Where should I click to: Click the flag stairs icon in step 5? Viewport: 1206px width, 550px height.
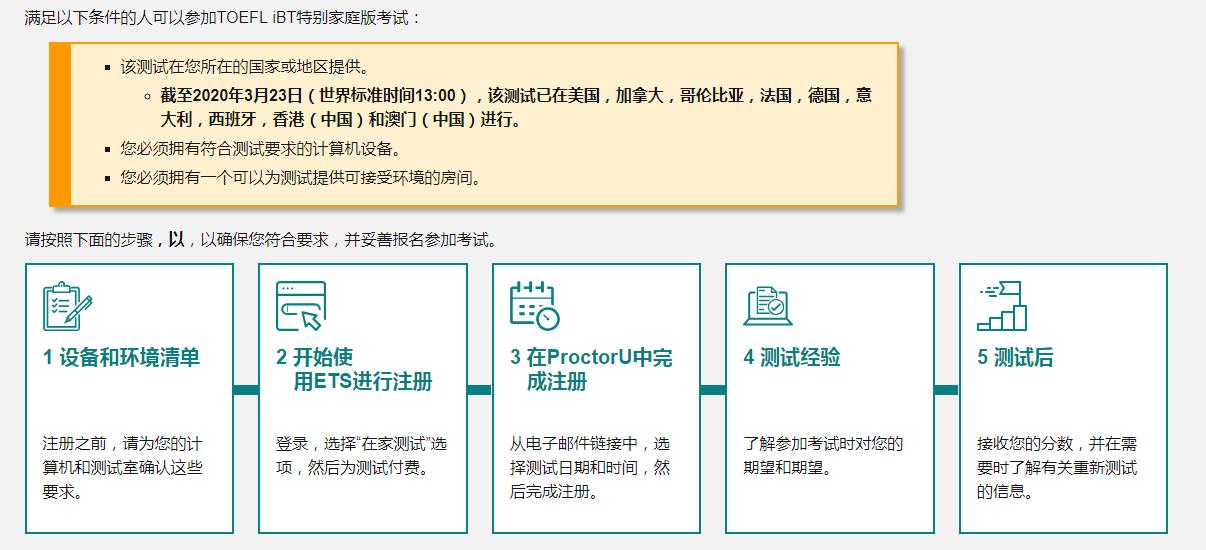pos(1002,306)
